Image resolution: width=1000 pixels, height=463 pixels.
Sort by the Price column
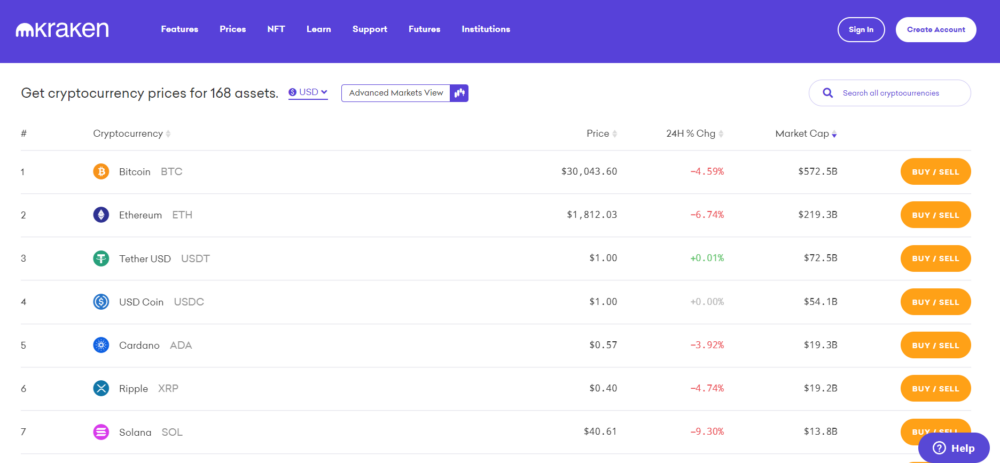click(x=601, y=134)
